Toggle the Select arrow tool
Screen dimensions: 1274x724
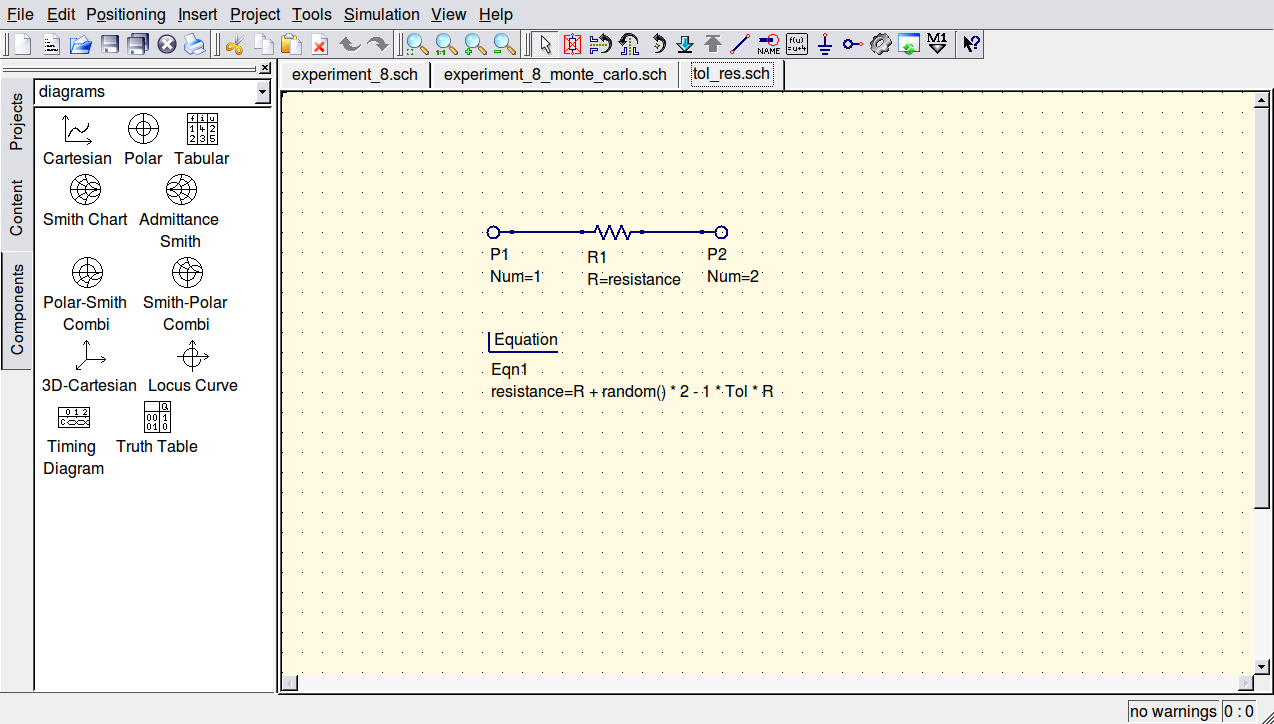pyautogui.click(x=544, y=44)
